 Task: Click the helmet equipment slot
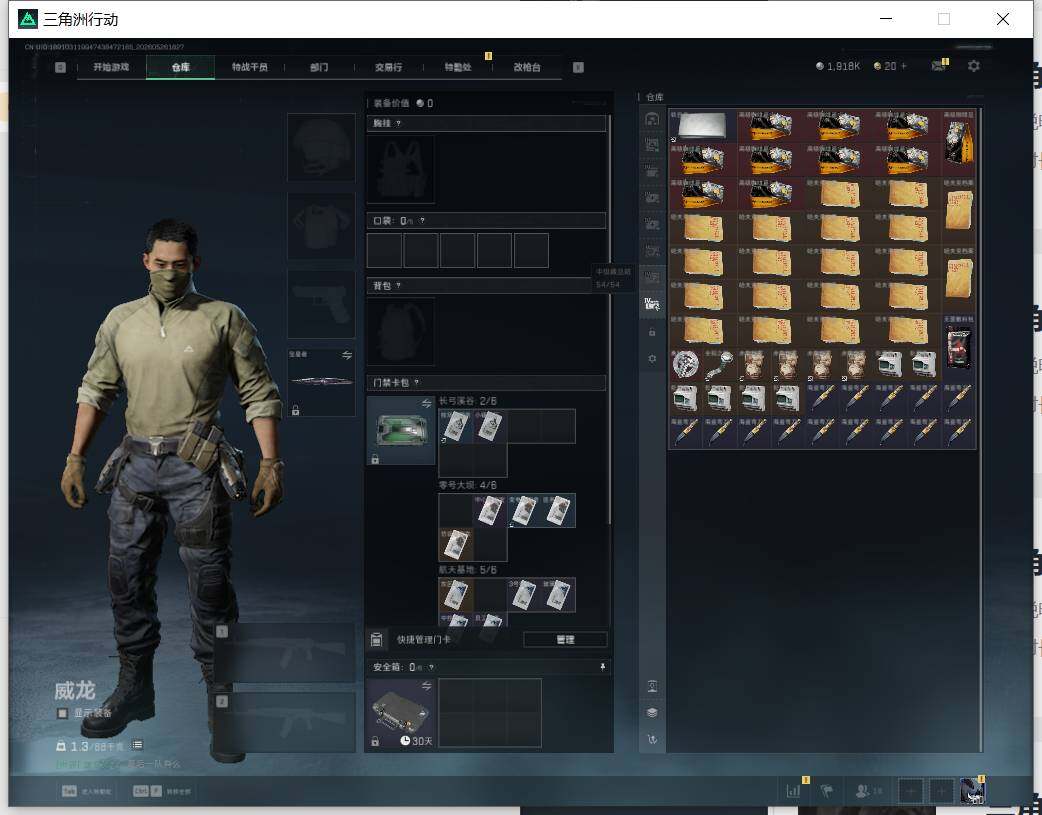coord(321,148)
